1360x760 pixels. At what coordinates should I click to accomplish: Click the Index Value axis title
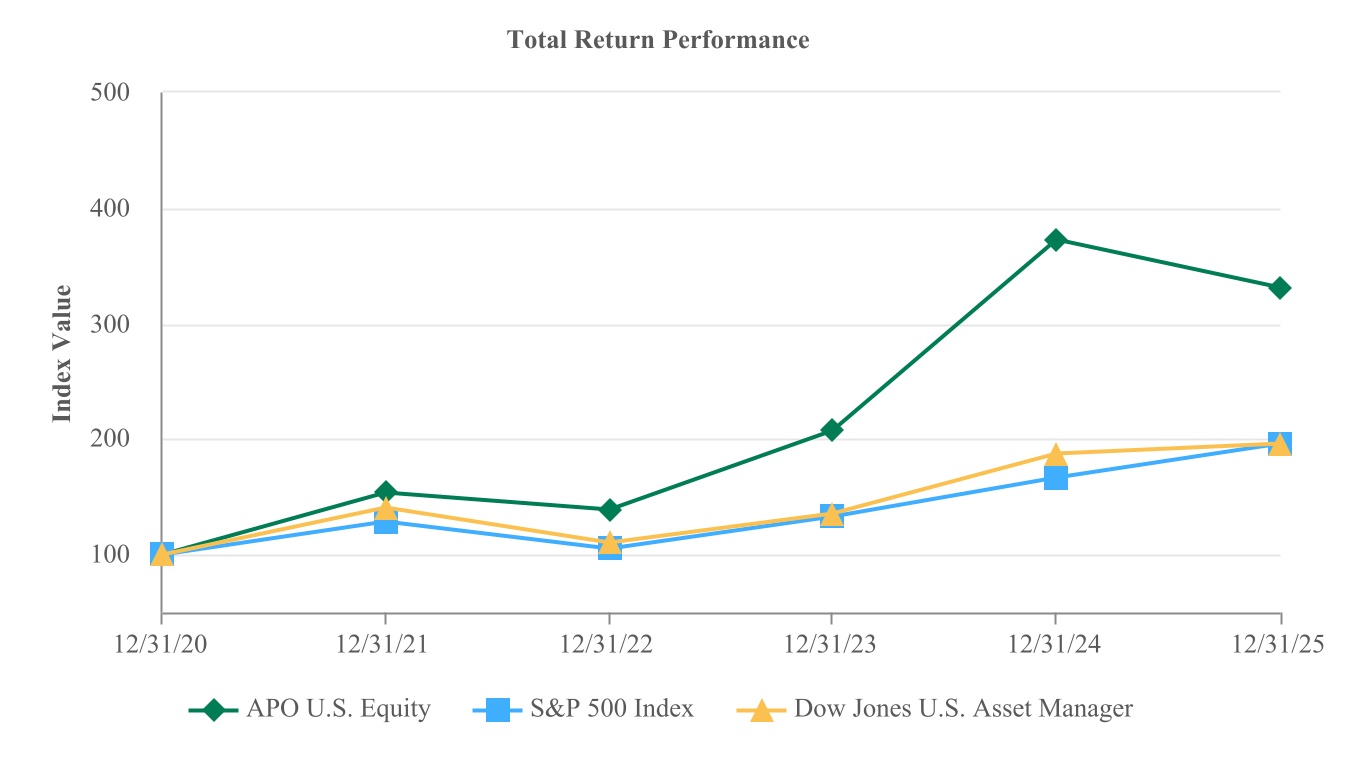tap(63, 353)
